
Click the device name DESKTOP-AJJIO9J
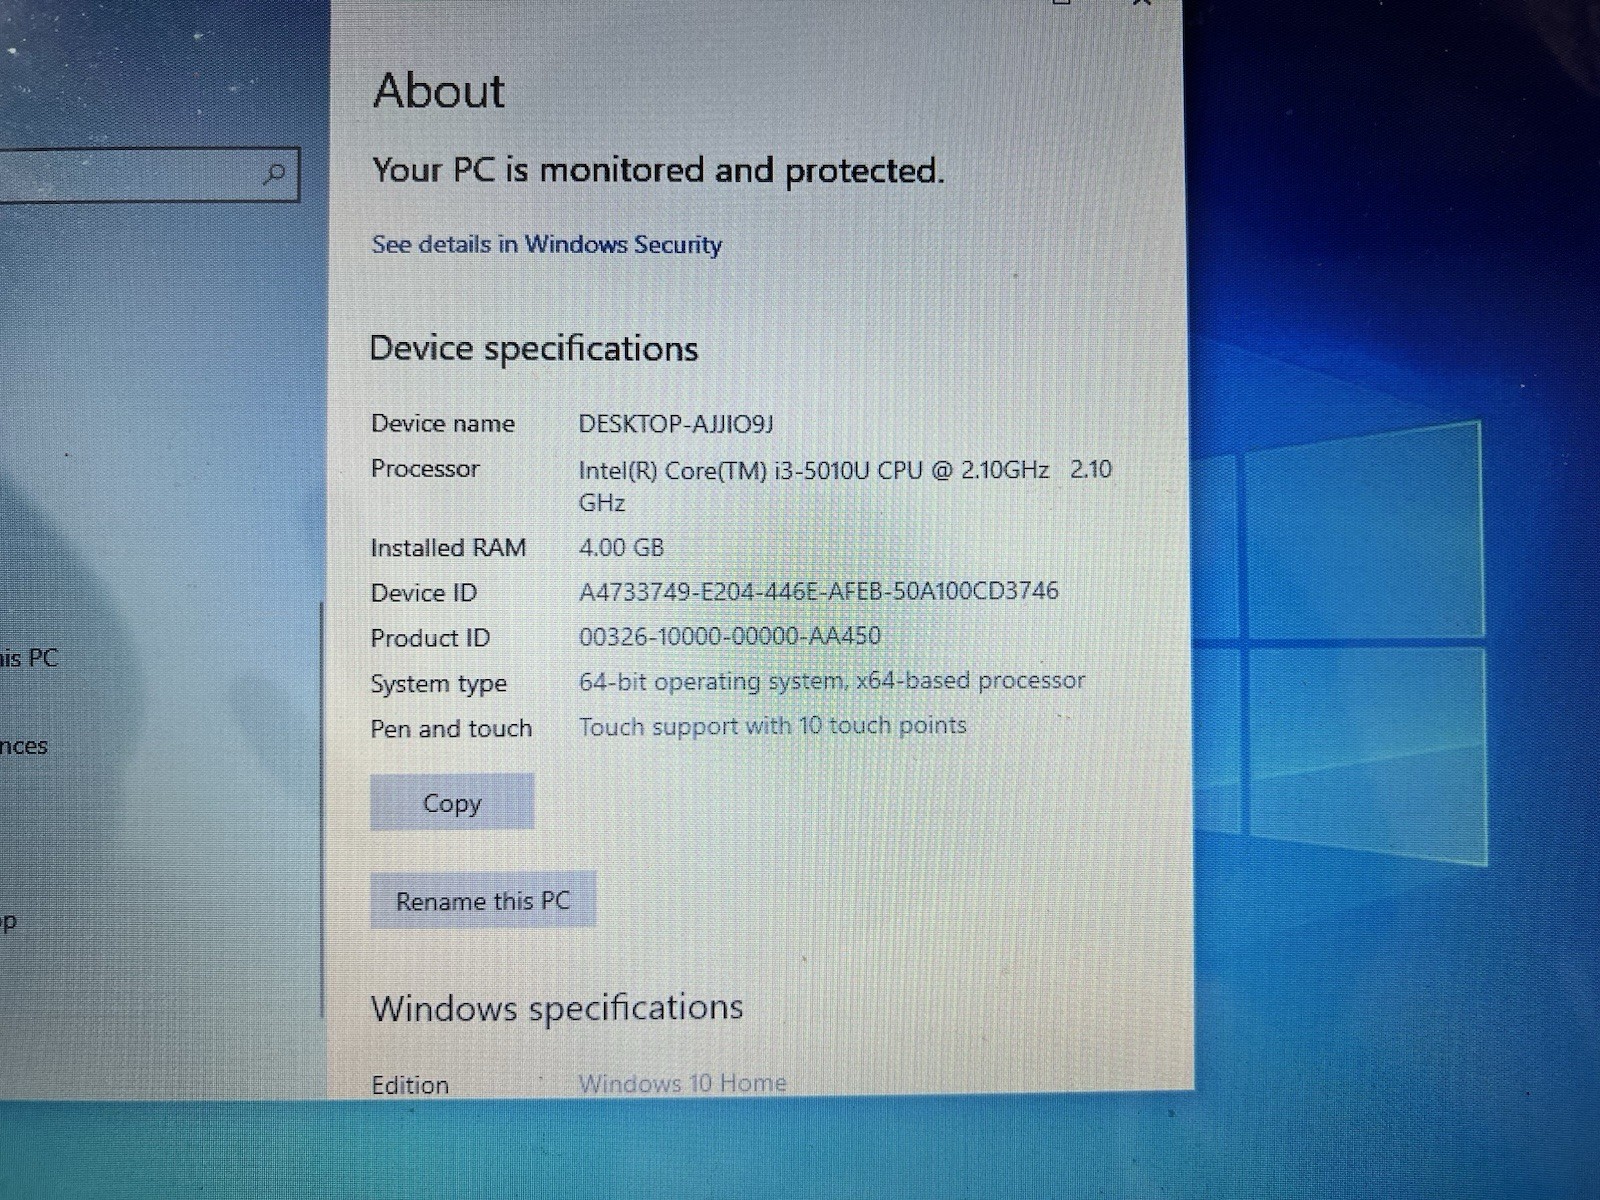click(x=676, y=424)
